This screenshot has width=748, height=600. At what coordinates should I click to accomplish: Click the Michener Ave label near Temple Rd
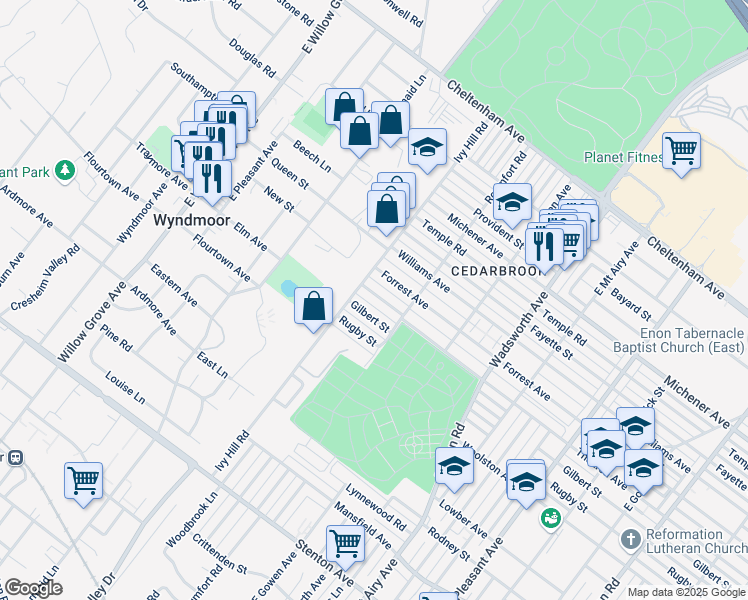pyautogui.click(x=475, y=236)
